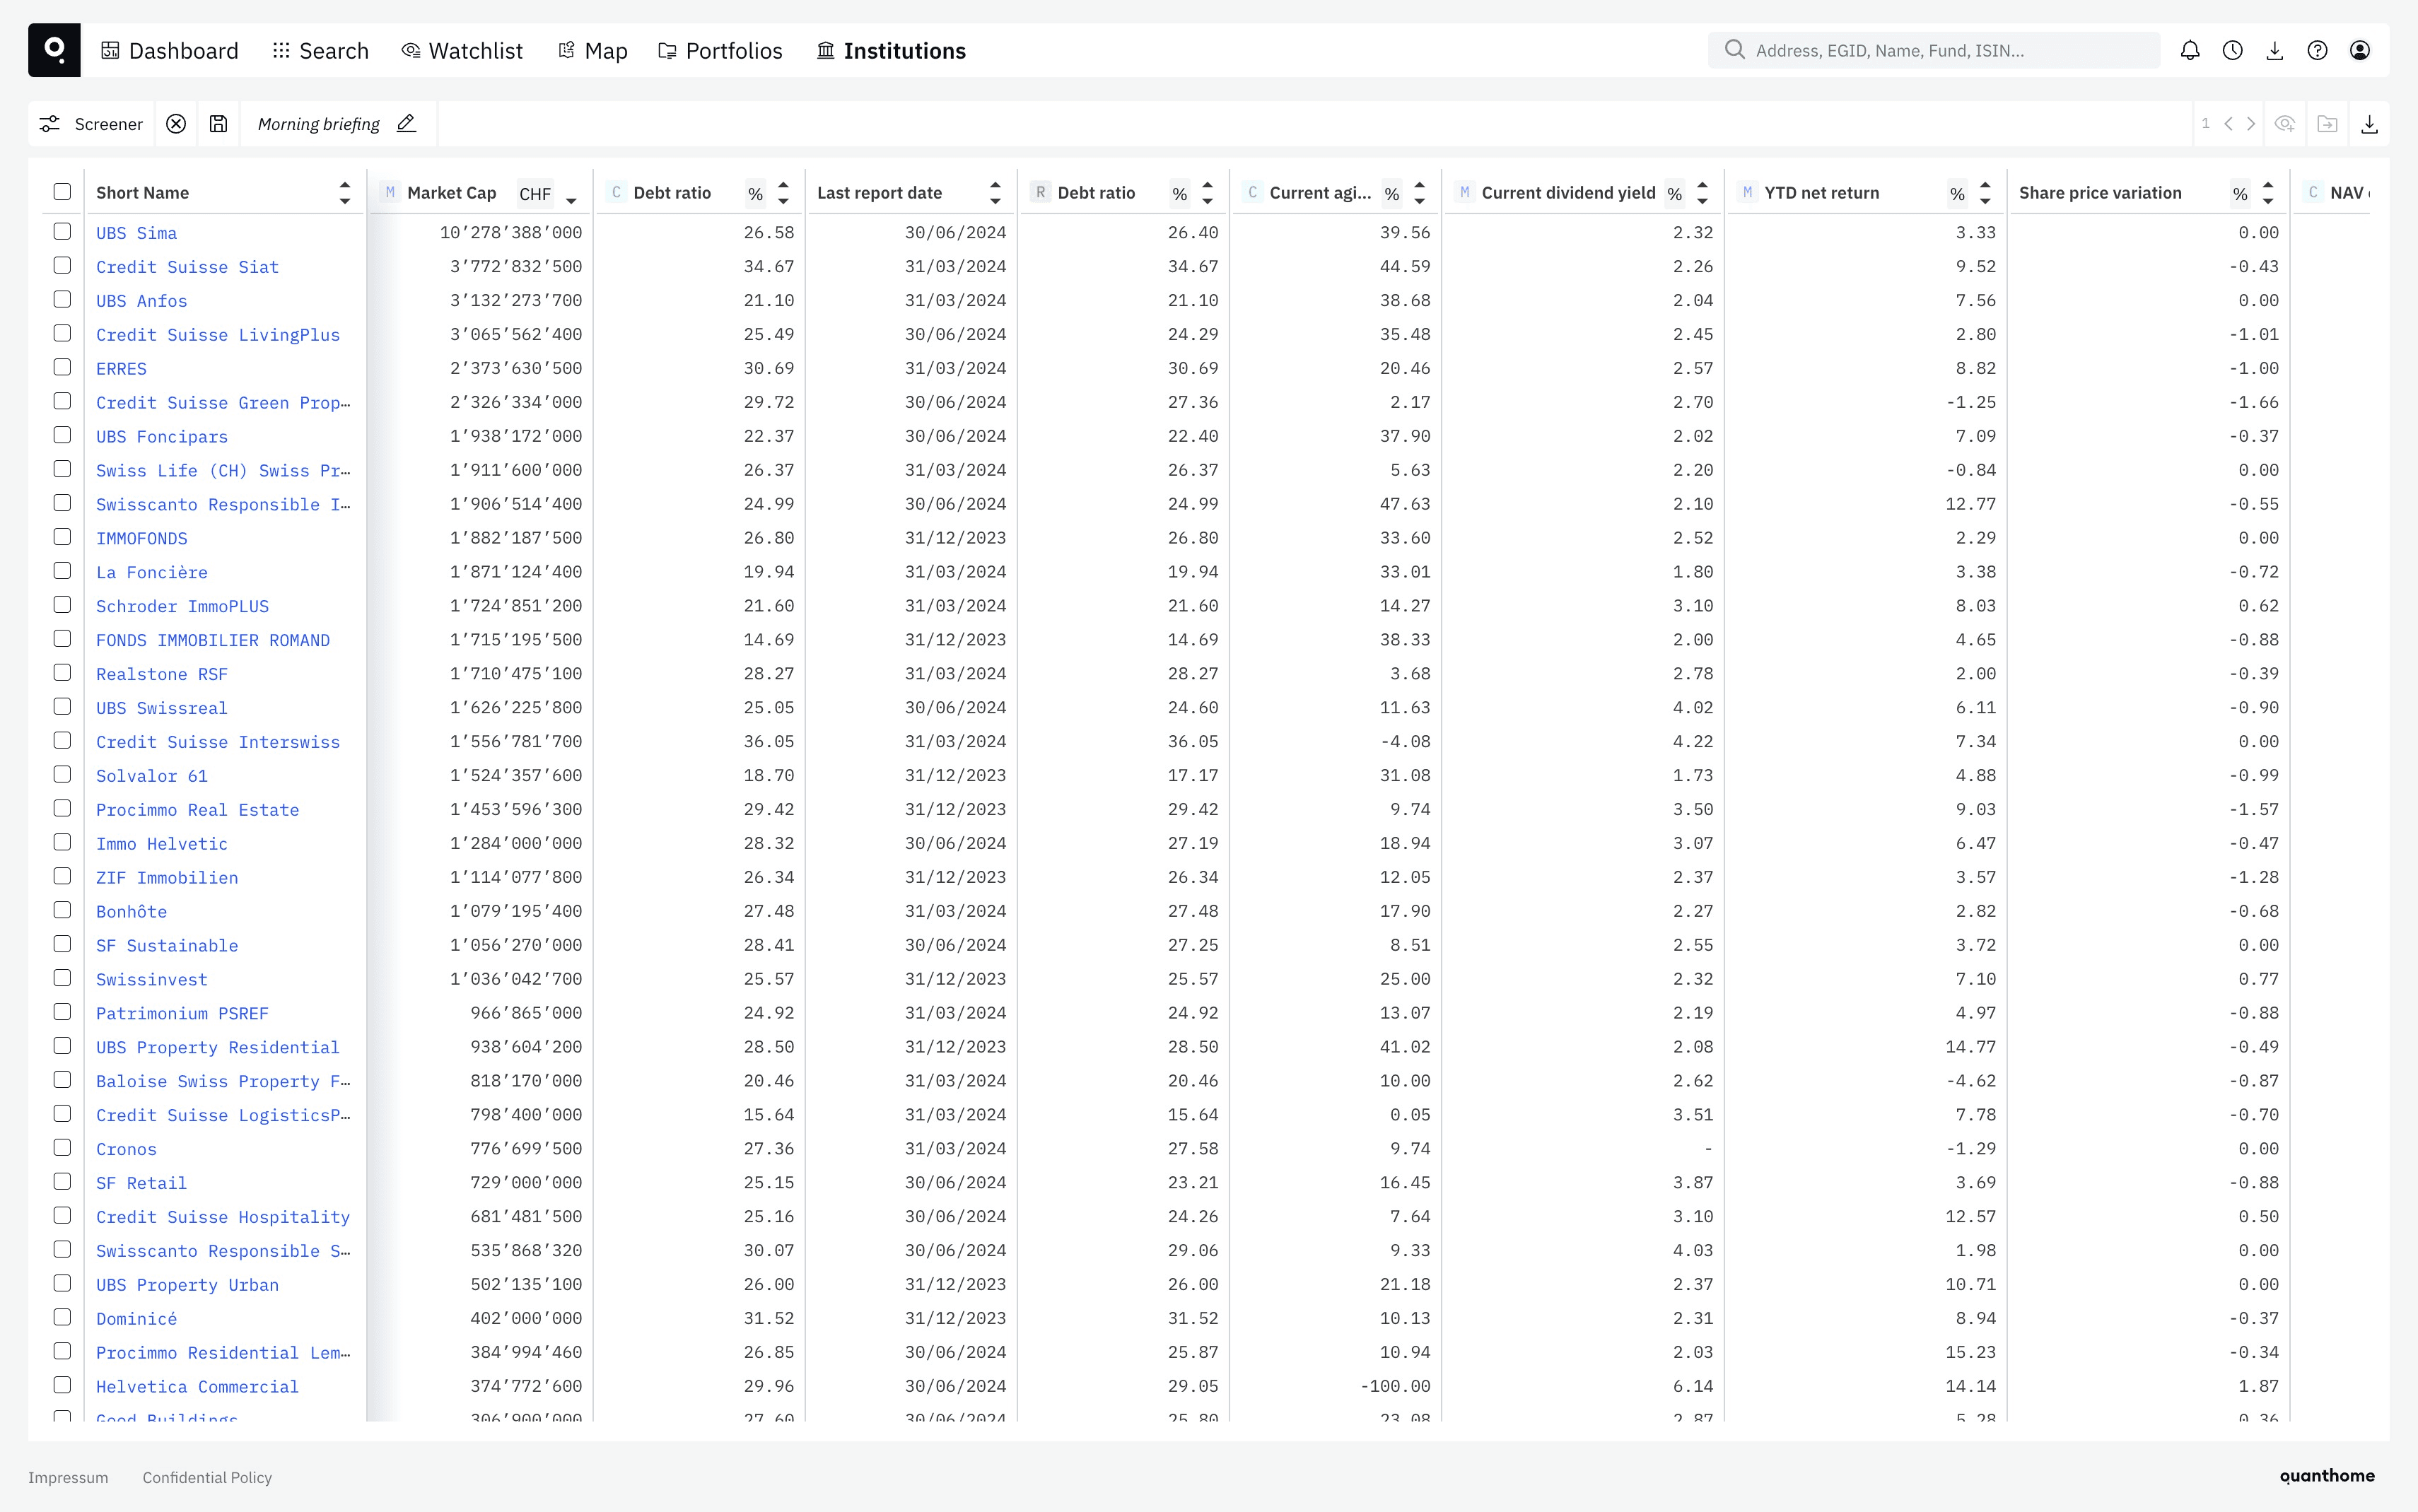Screen dimensions: 2418x1512
Task: Sort by Last report date arrows
Action: (995, 193)
